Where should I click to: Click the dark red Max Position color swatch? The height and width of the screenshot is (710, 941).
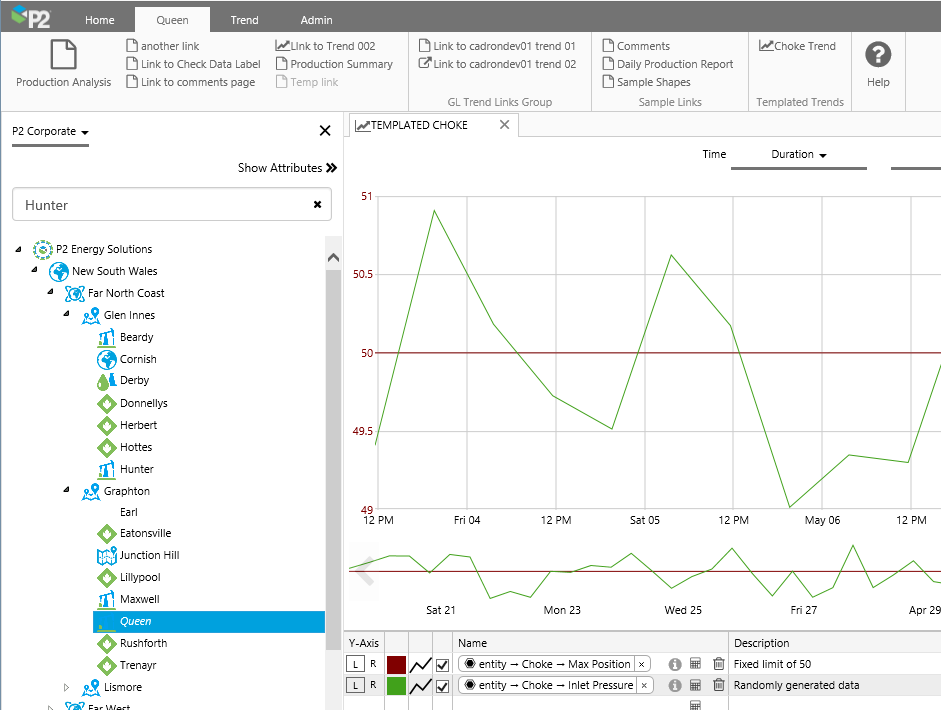click(x=396, y=665)
